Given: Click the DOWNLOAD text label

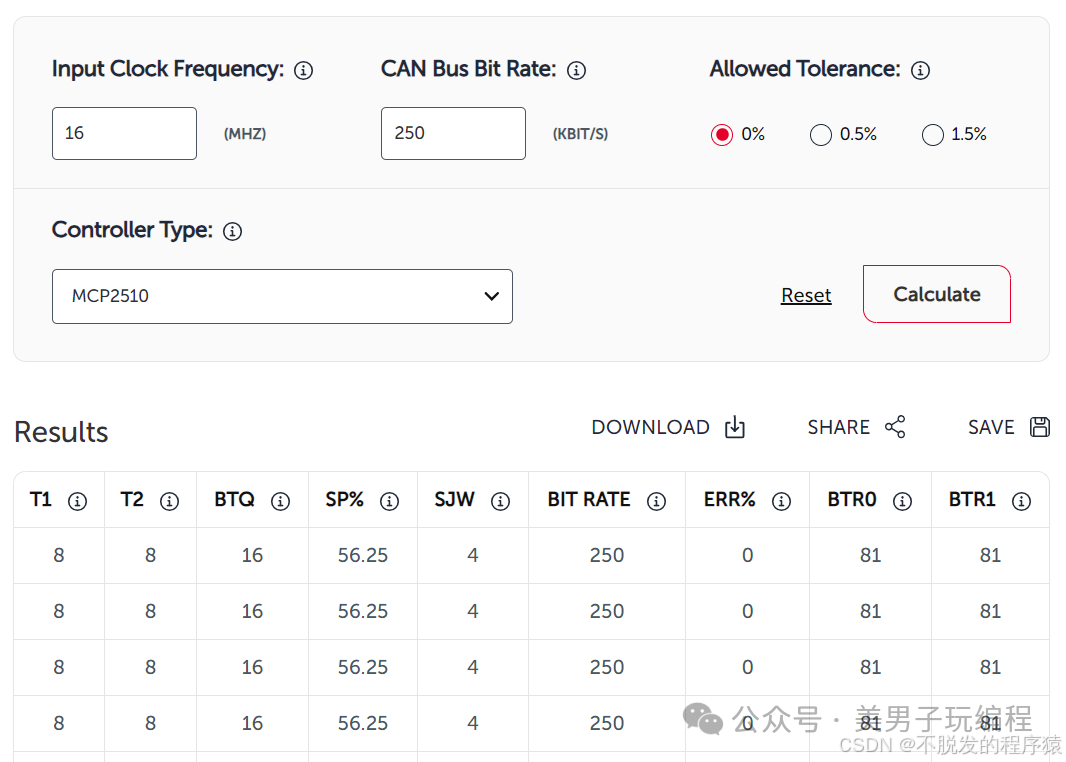Looking at the screenshot, I should pyautogui.click(x=651, y=427).
